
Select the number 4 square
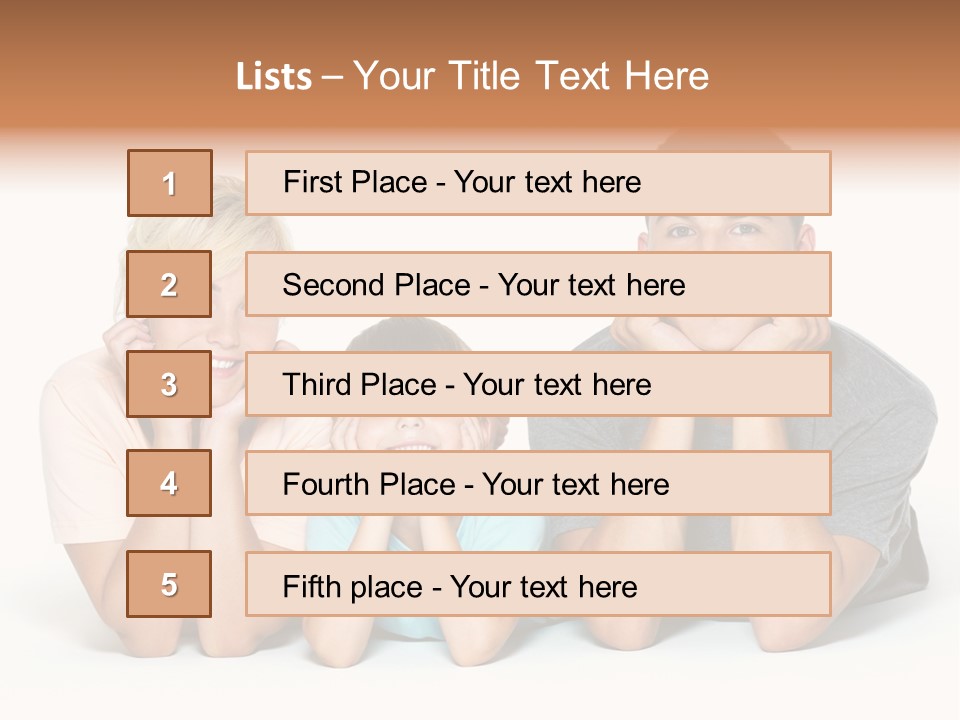click(170, 483)
